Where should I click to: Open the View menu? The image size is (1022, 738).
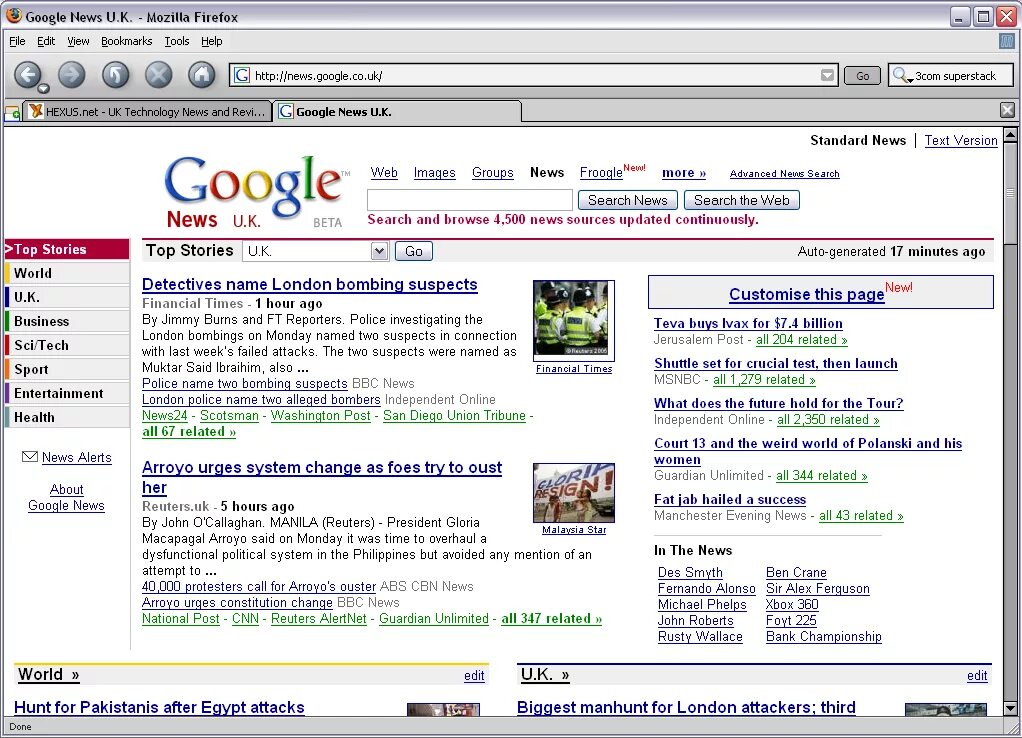(78, 41)
